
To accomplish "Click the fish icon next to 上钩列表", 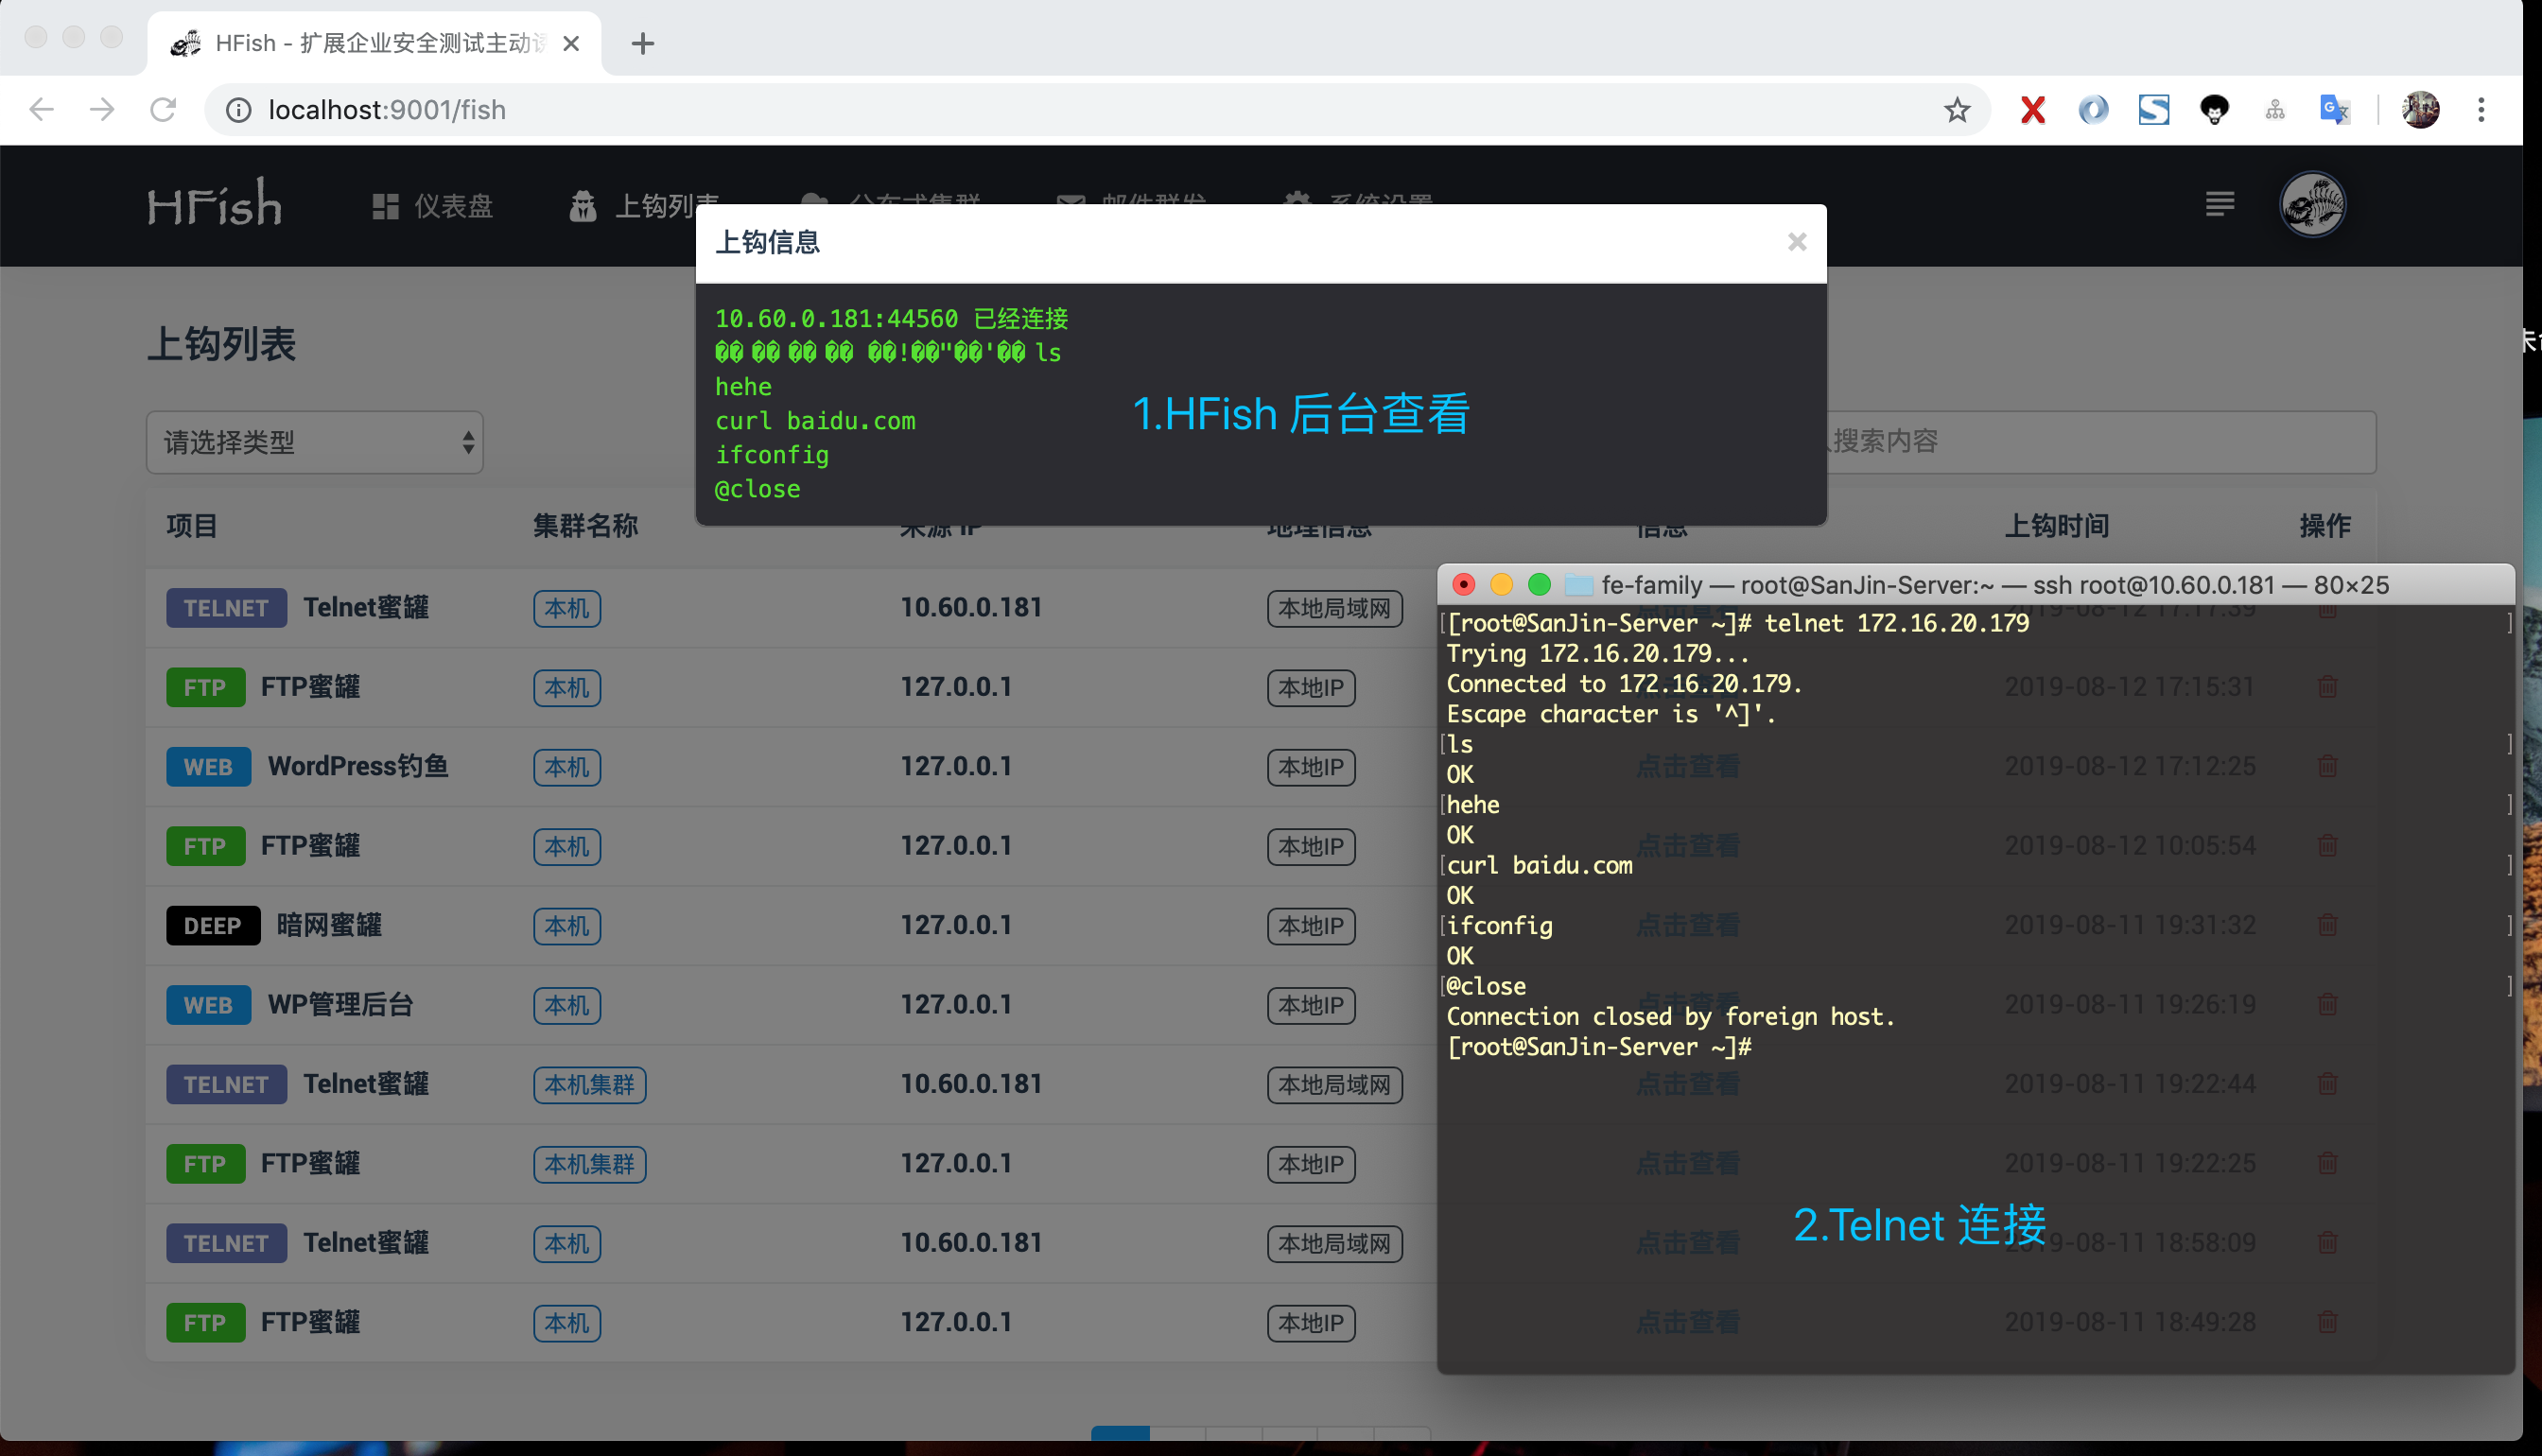I will (x=583, y=205).
